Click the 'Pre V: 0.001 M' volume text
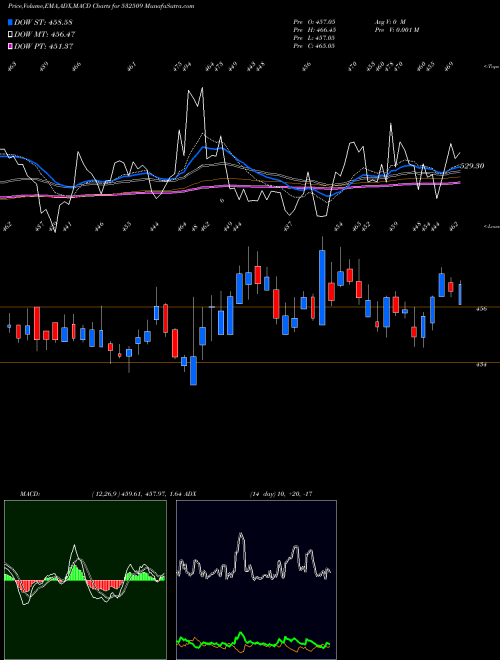 (x=396, y=30)
